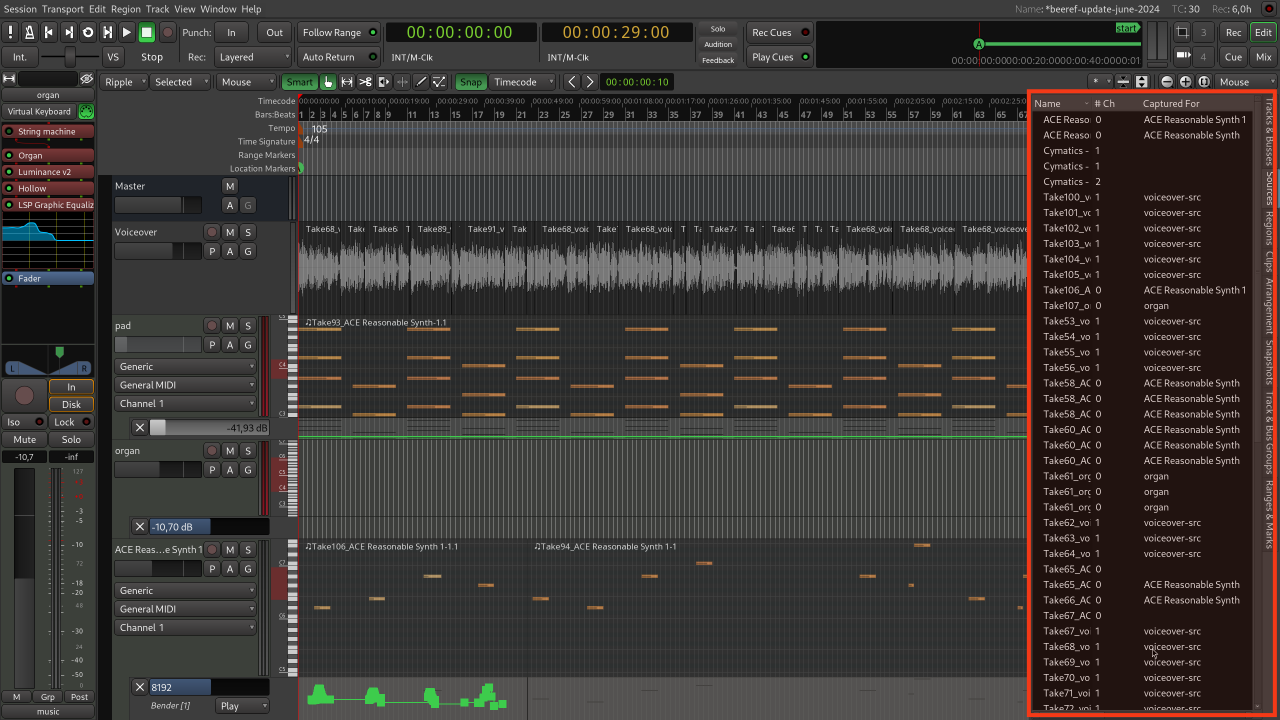Viewport: 1280px width, 720px height.
Task: Open the Ripple edit mode dropdown
Action: pos(123,82)
